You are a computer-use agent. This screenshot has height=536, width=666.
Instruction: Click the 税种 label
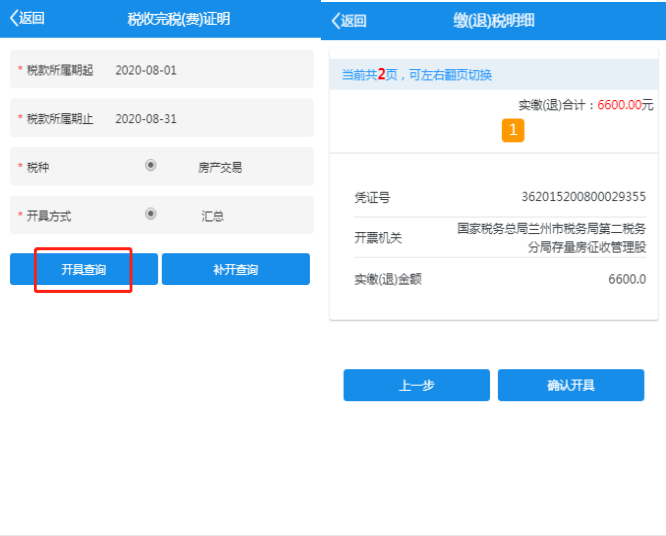pyautogui.click(x=38, y=167)
